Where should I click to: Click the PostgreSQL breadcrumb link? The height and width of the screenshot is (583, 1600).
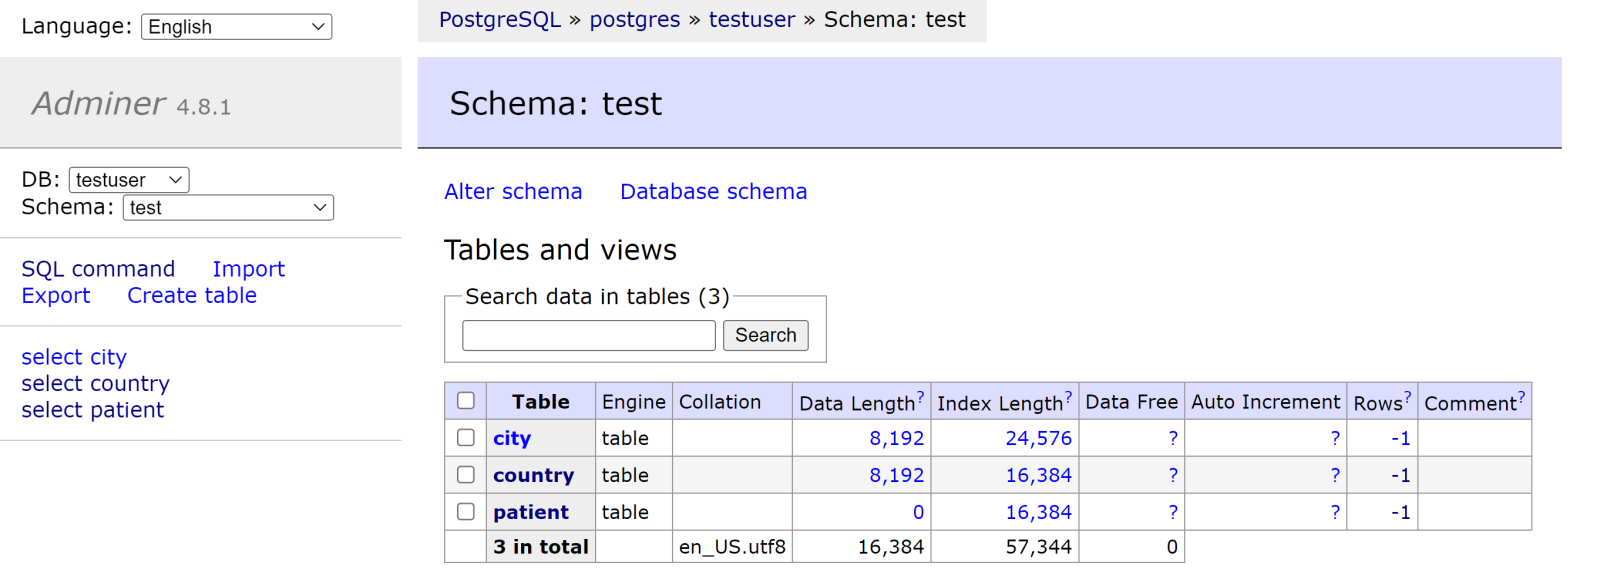pos(500,20)
